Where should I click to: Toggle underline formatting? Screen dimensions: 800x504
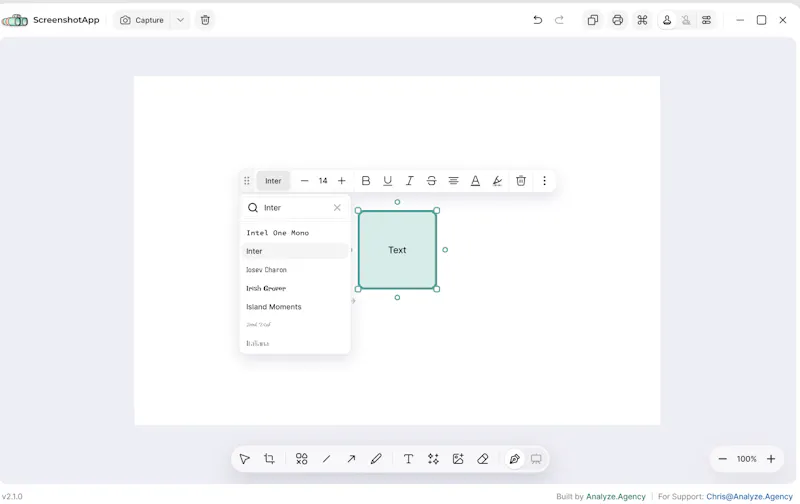388,181
